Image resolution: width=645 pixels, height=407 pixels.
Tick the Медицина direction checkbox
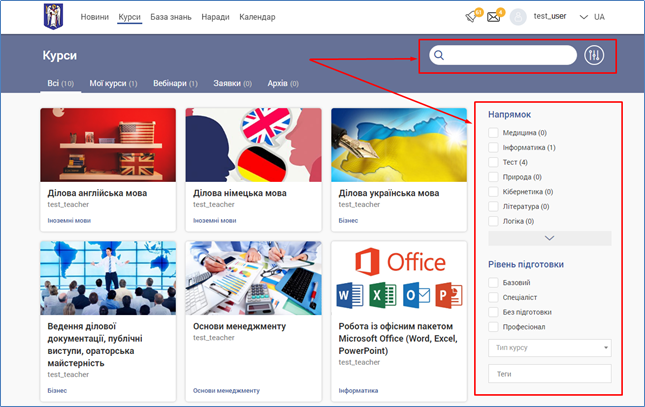tap(493, 133)
